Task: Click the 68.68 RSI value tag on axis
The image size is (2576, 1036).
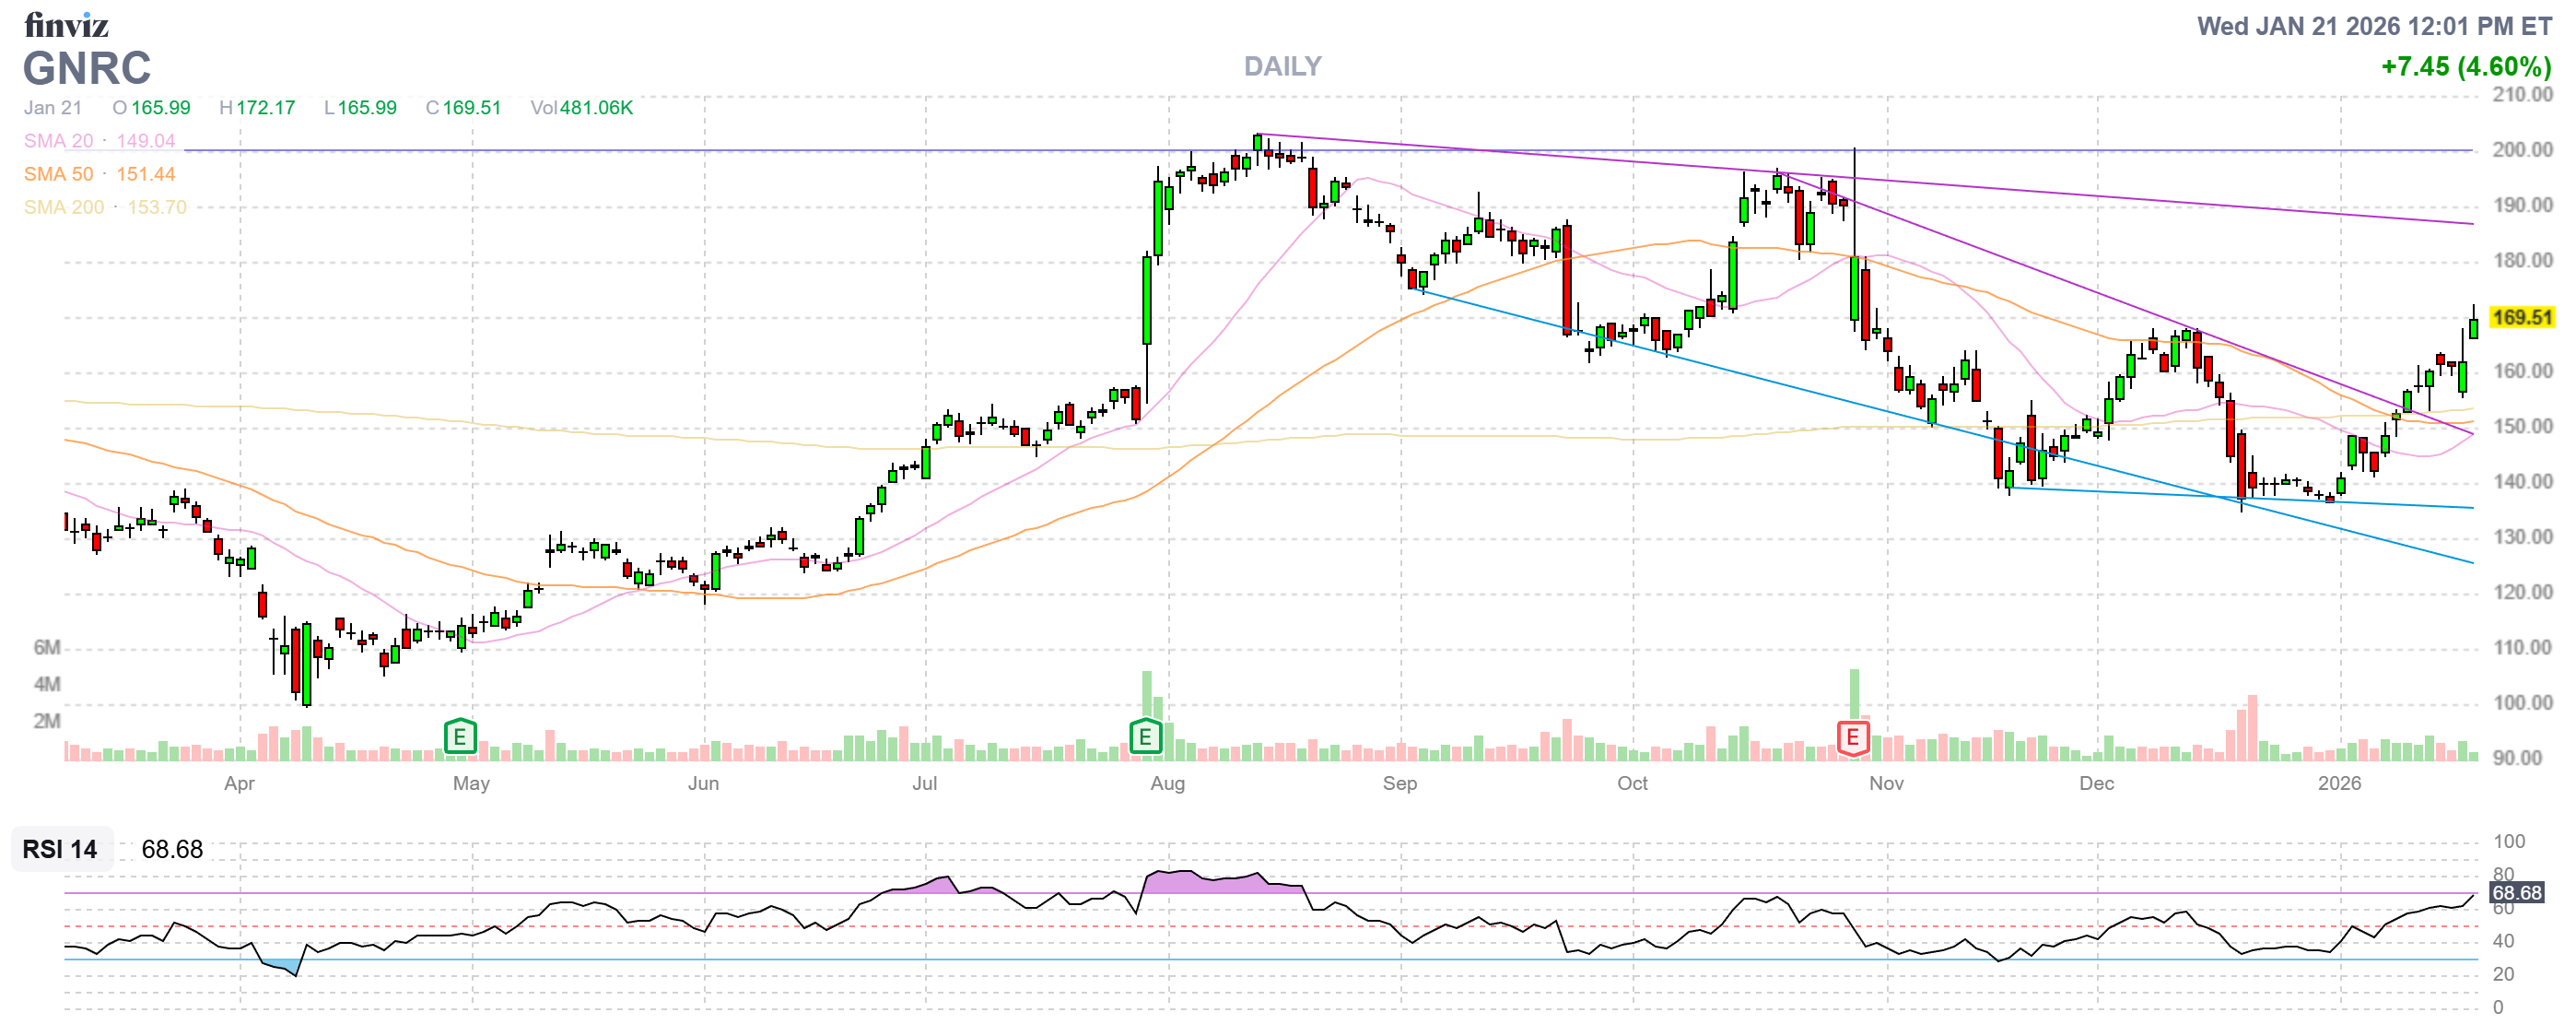Action: click(2515, 892)
